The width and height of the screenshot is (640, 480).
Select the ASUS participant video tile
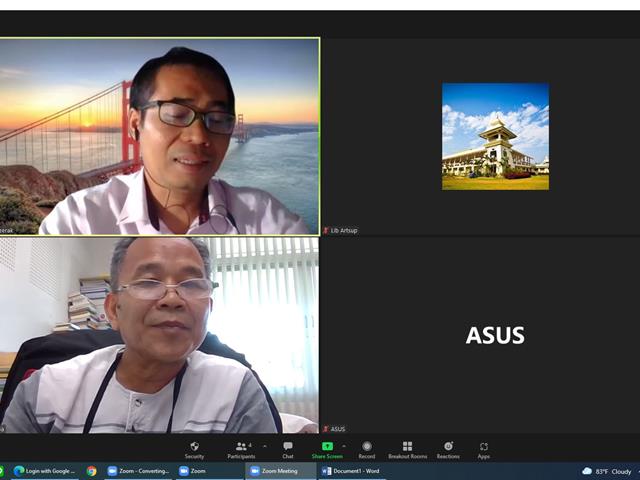480,335
